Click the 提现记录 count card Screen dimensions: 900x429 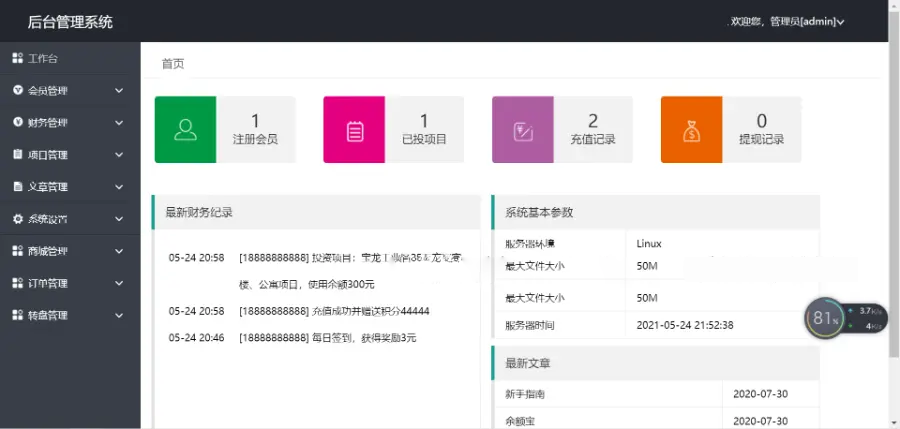[x=731, y=129]
